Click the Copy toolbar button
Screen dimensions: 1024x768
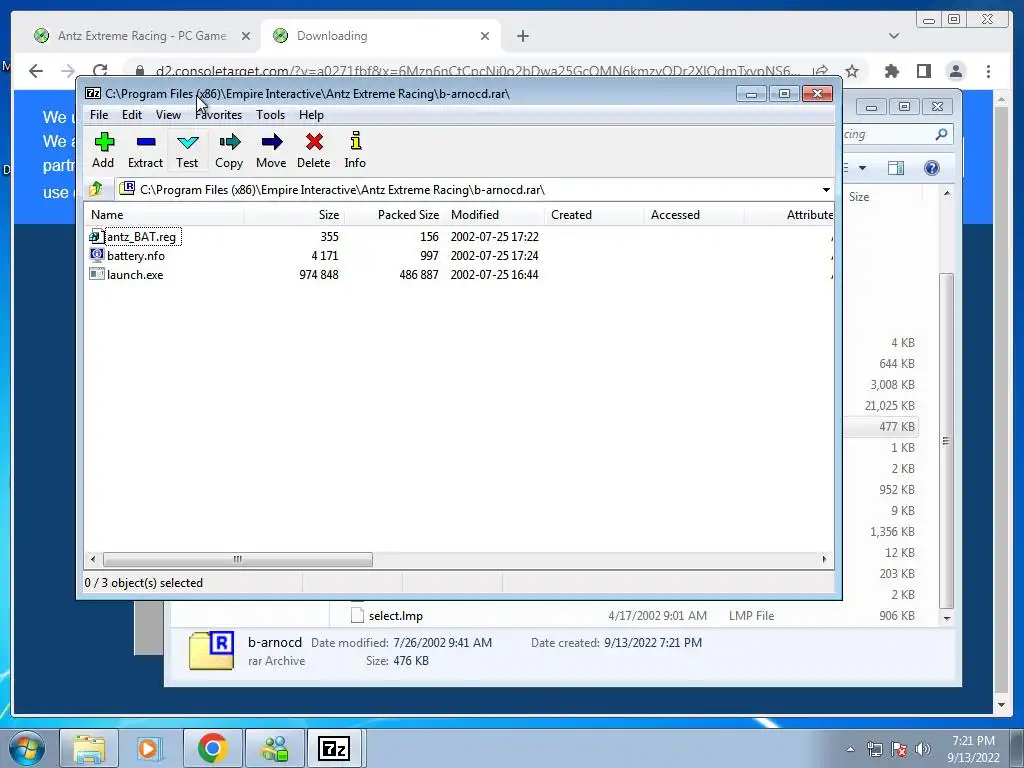pos(229,151)
